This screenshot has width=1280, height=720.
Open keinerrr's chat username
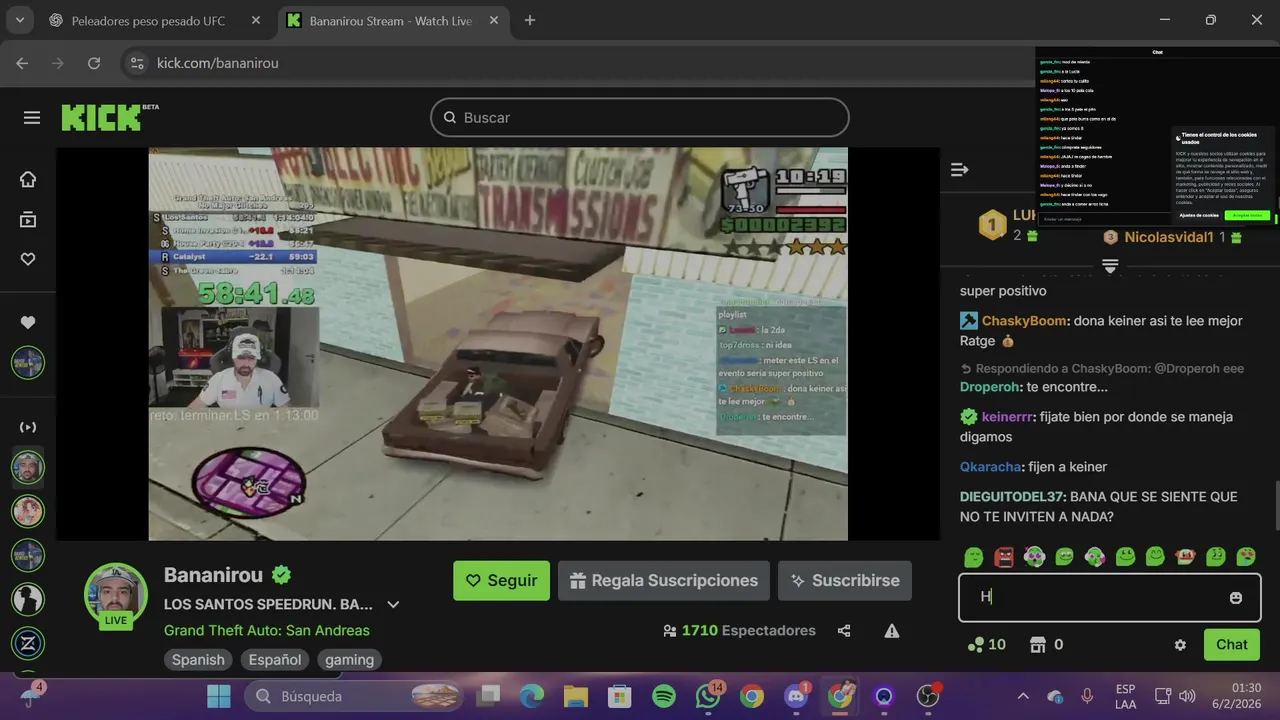point(1008,417)
